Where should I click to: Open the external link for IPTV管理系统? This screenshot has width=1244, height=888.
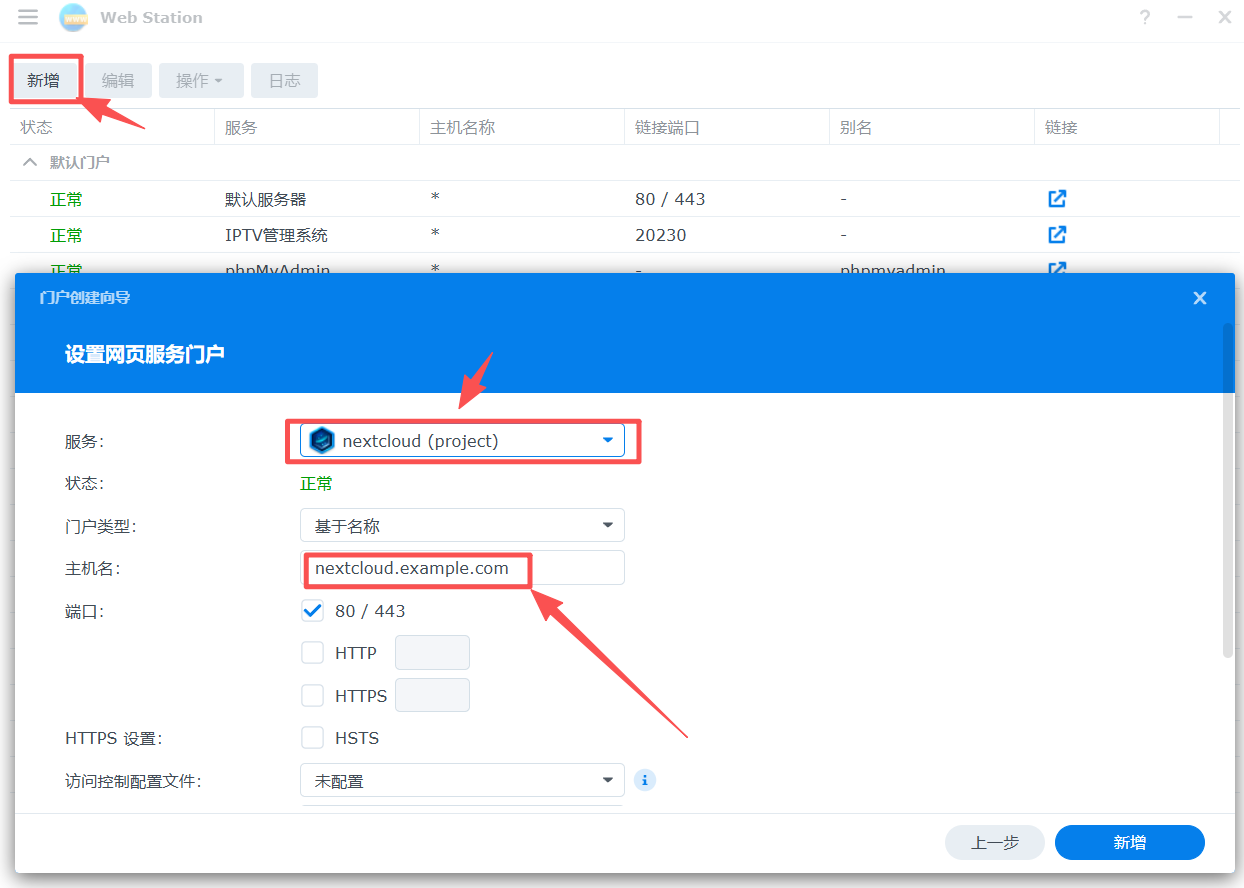1056,235
